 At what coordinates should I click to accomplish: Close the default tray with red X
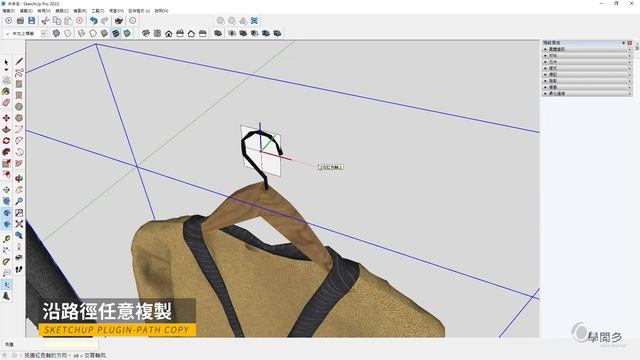[x=630, y=43]
